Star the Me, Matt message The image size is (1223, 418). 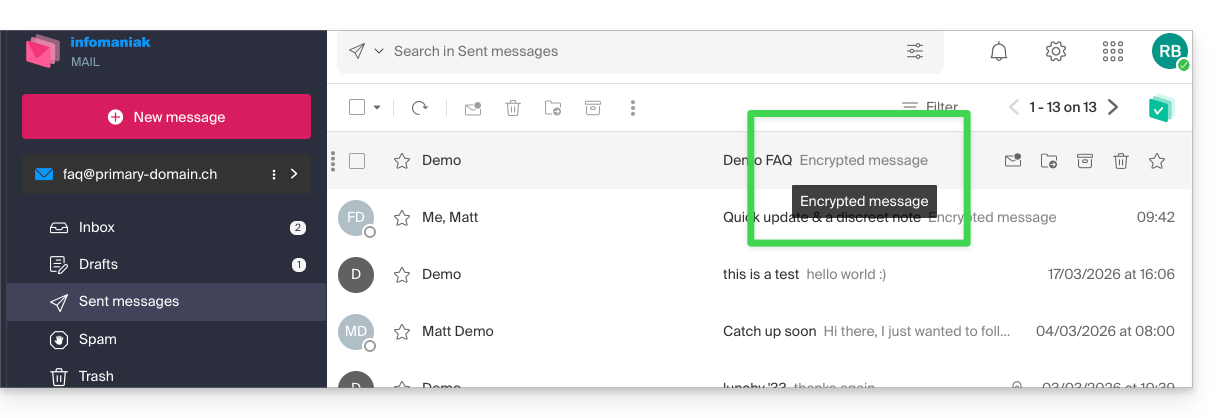(402, 217)
